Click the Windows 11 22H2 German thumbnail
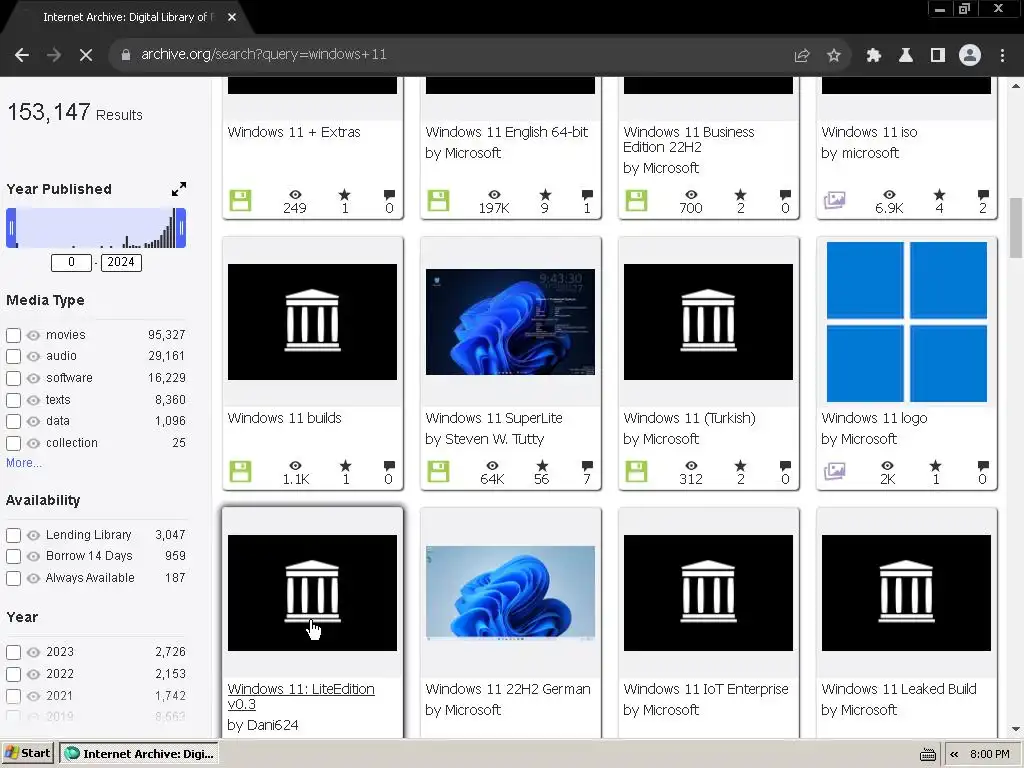Screen dimensions: 1024x768 (510, 593)
